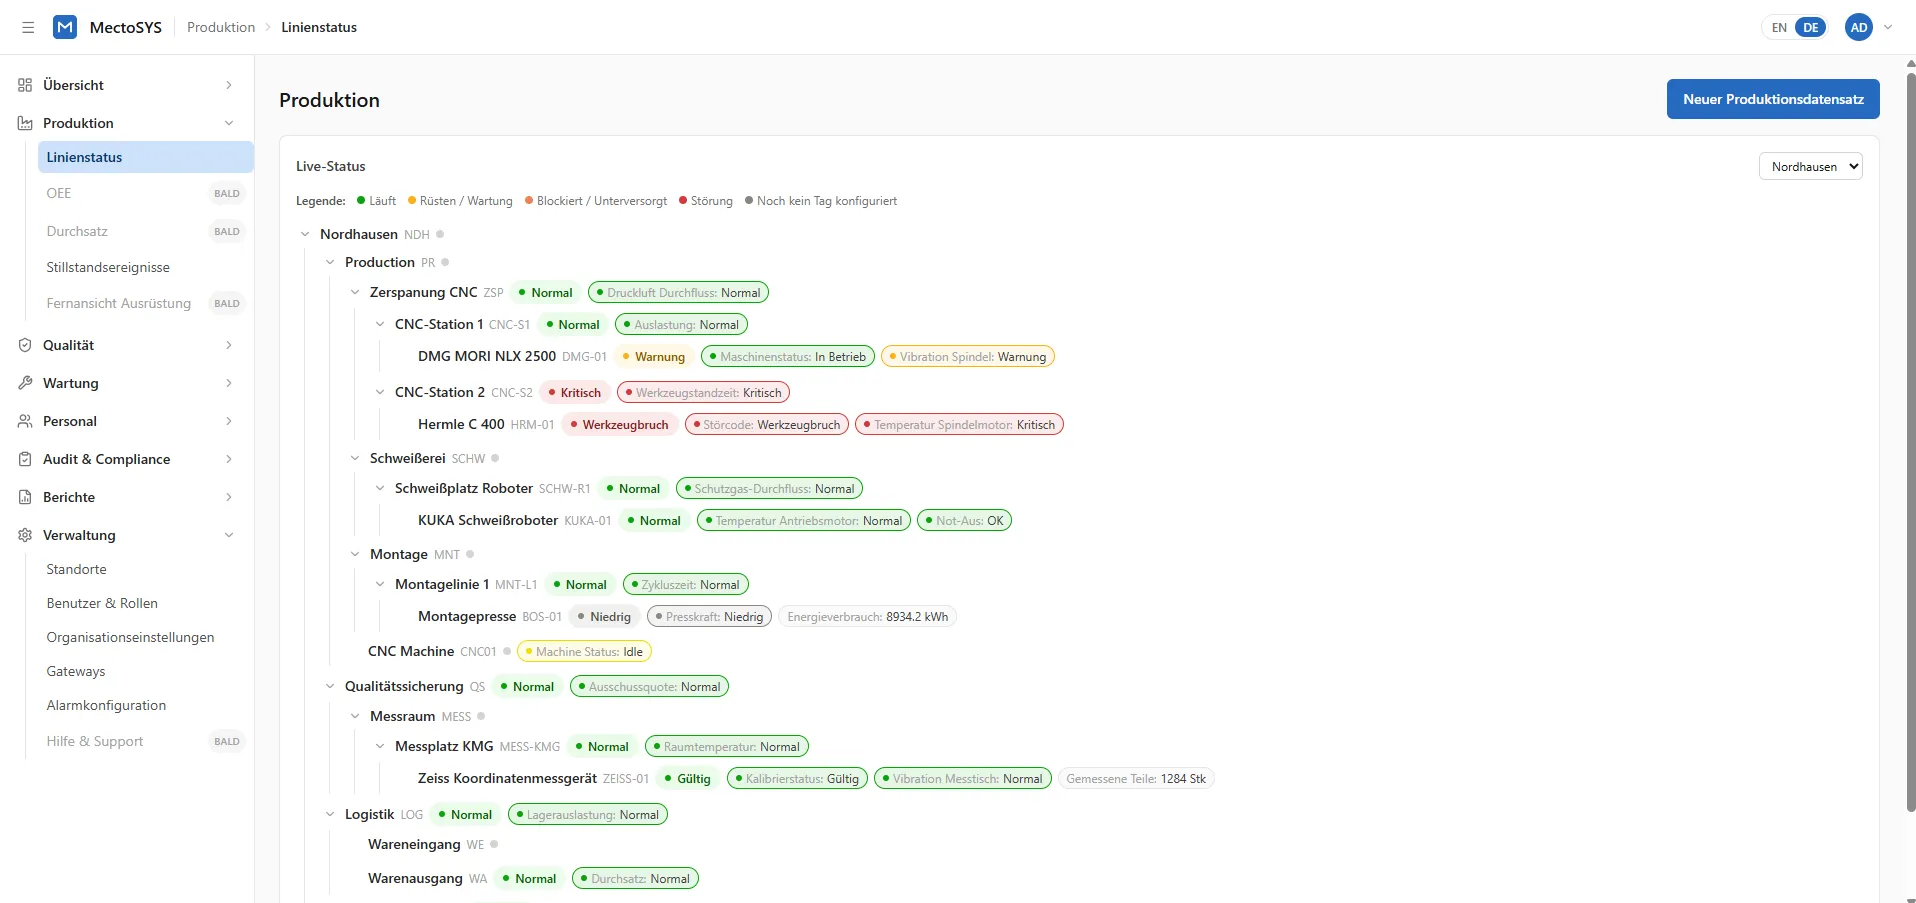The width and height of the screenshot is (1916, 903).
Task: Click the Produktion breadcrumb link
Action: click(x=221, y=27)
